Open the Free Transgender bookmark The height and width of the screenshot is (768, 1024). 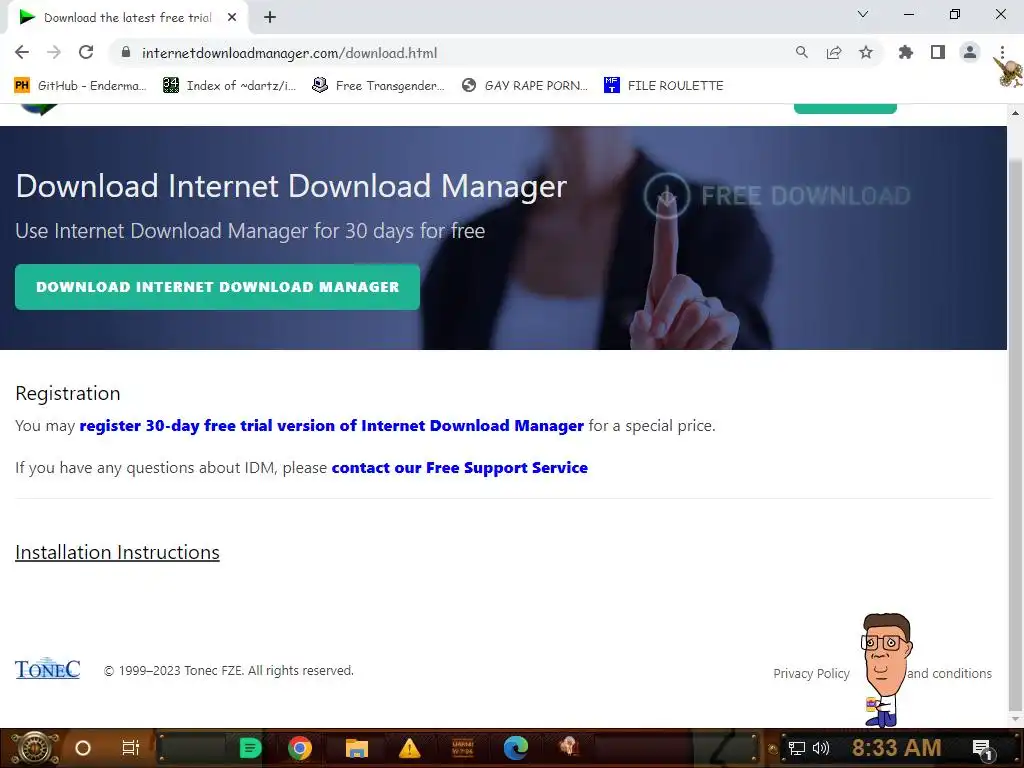coord(378,86)
